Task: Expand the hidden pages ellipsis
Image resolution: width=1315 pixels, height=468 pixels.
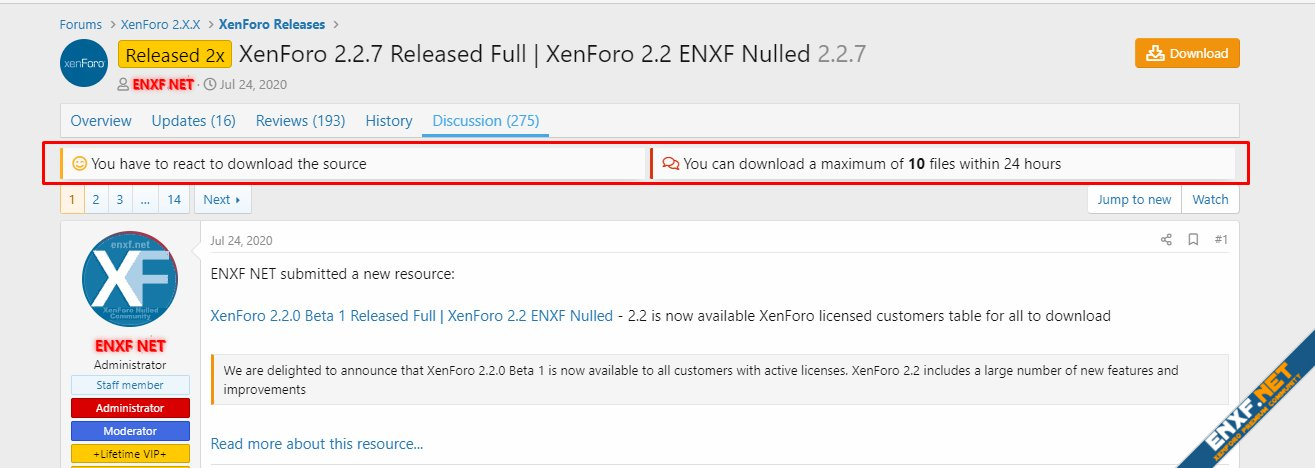Action: (145, 200)
